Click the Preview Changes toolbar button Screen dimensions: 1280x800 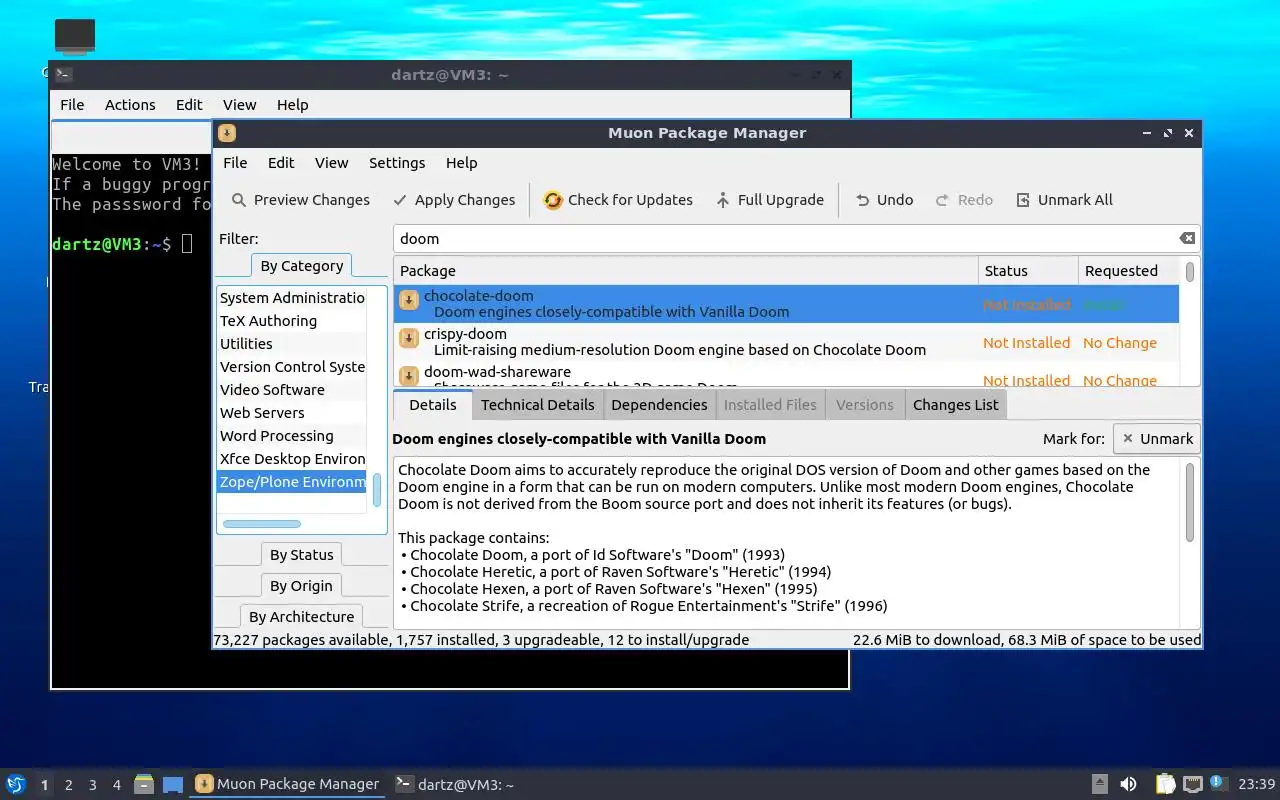pyautogui.click(x=301, y=200)
